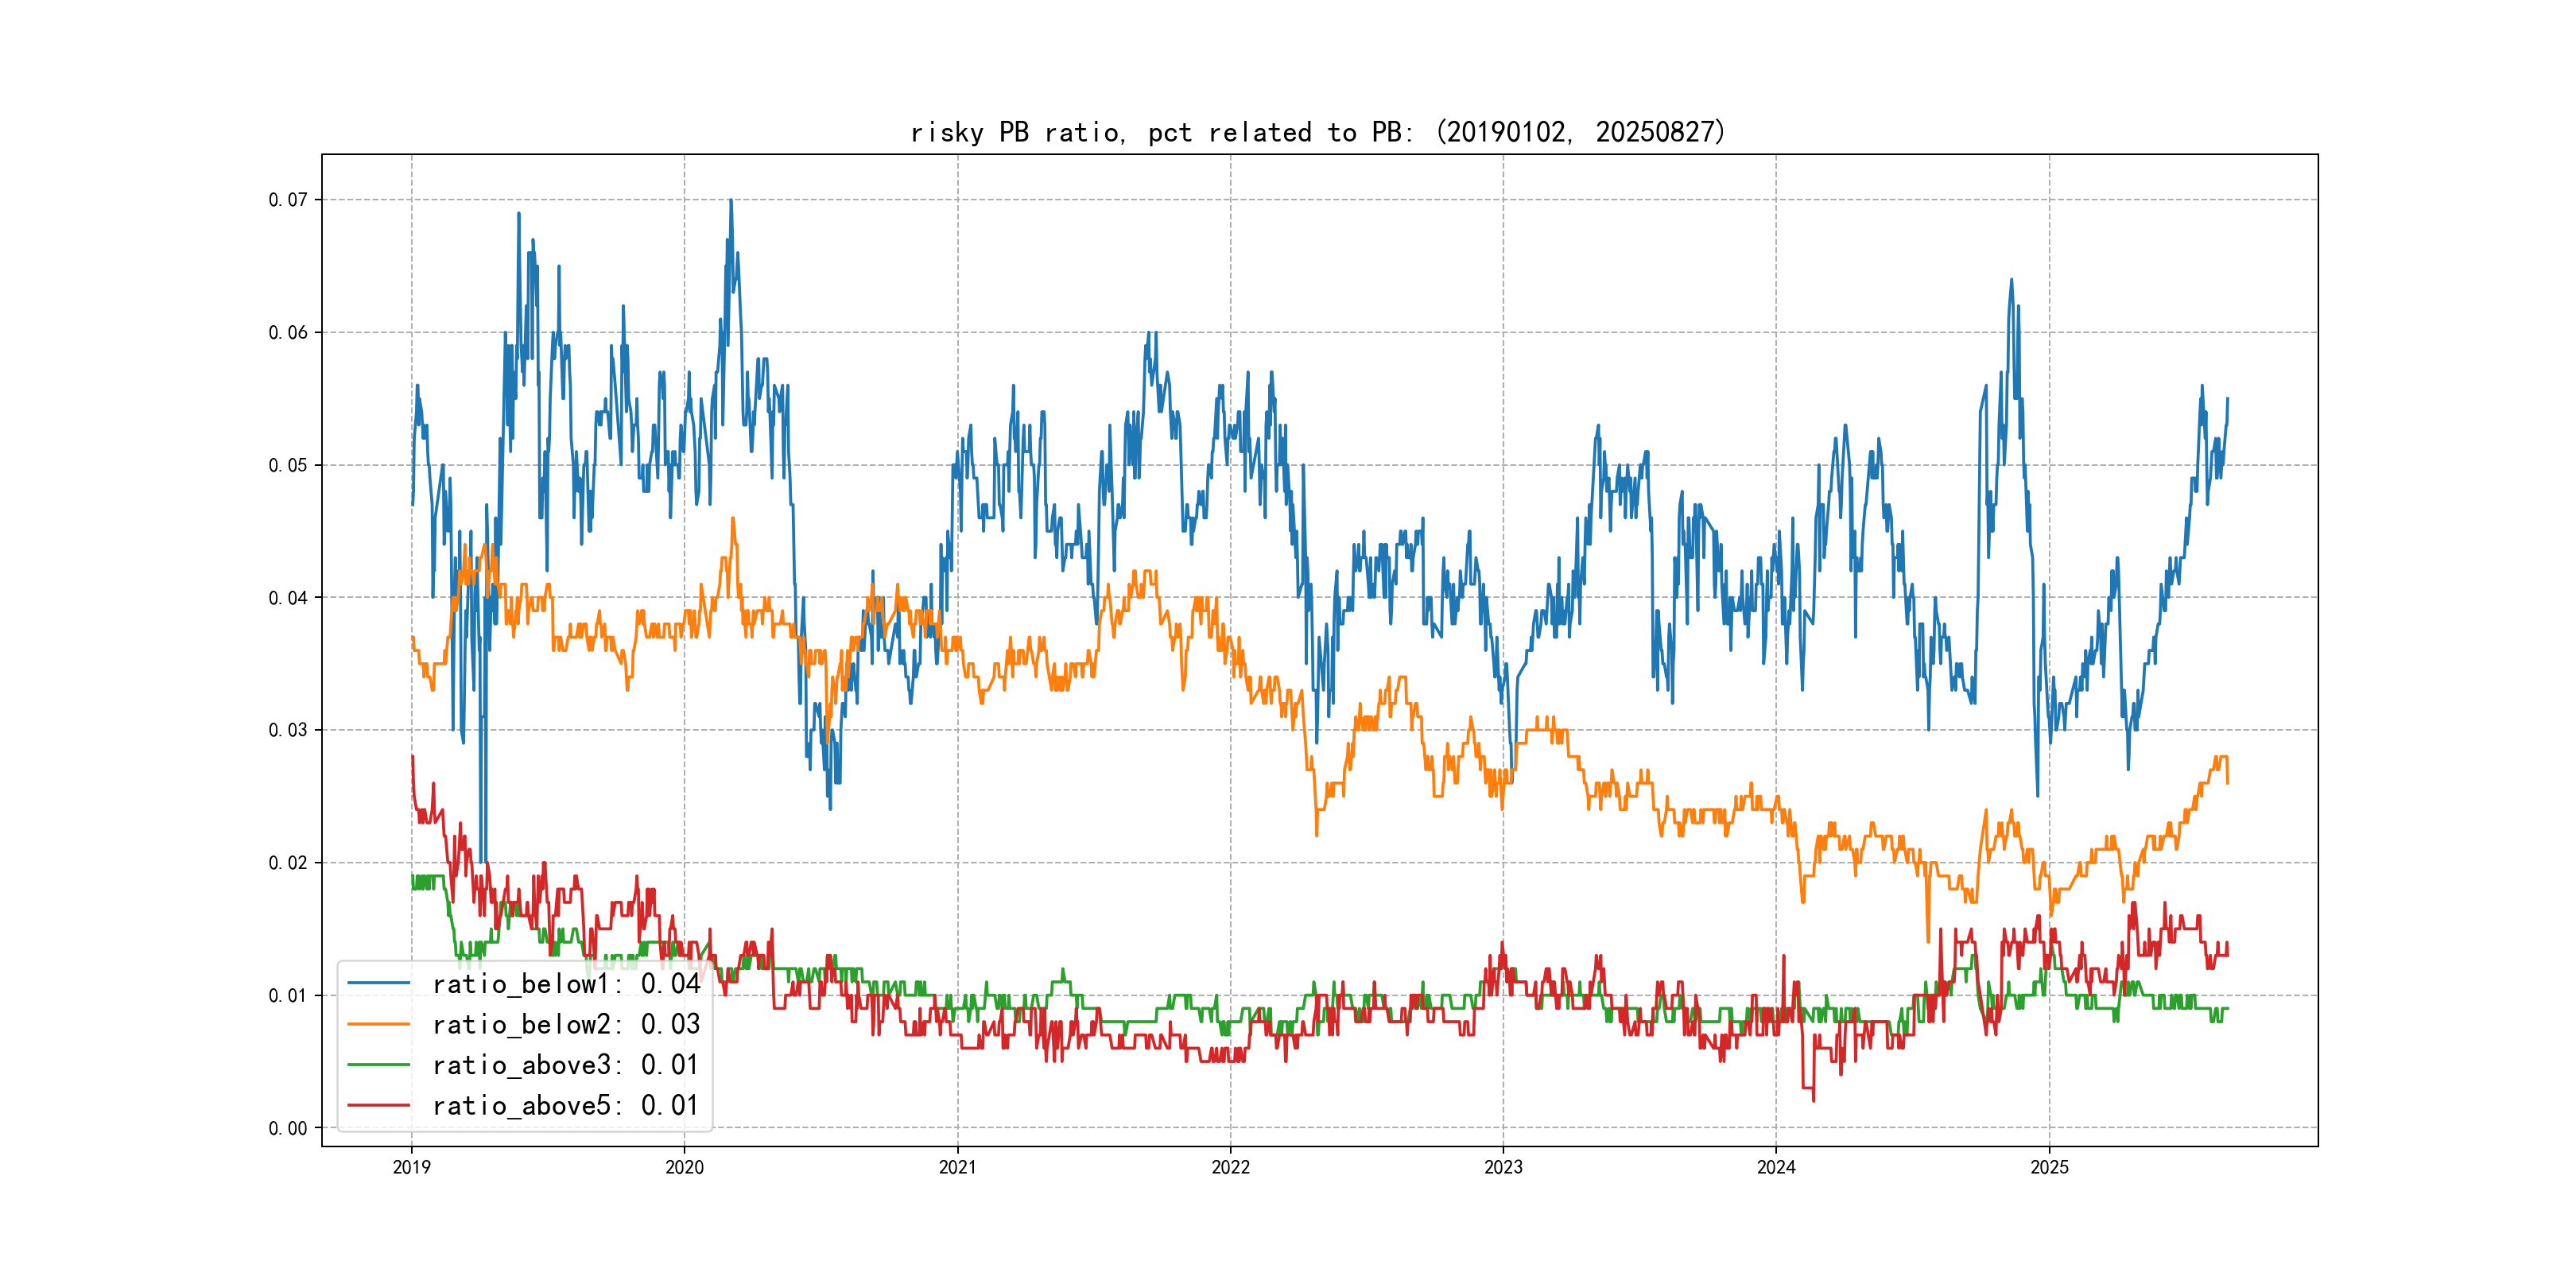Viewport: 2576px width, 1288px height.
Task: Click the blue ratio_below1 legend line
Action: (x=378, y=984)
